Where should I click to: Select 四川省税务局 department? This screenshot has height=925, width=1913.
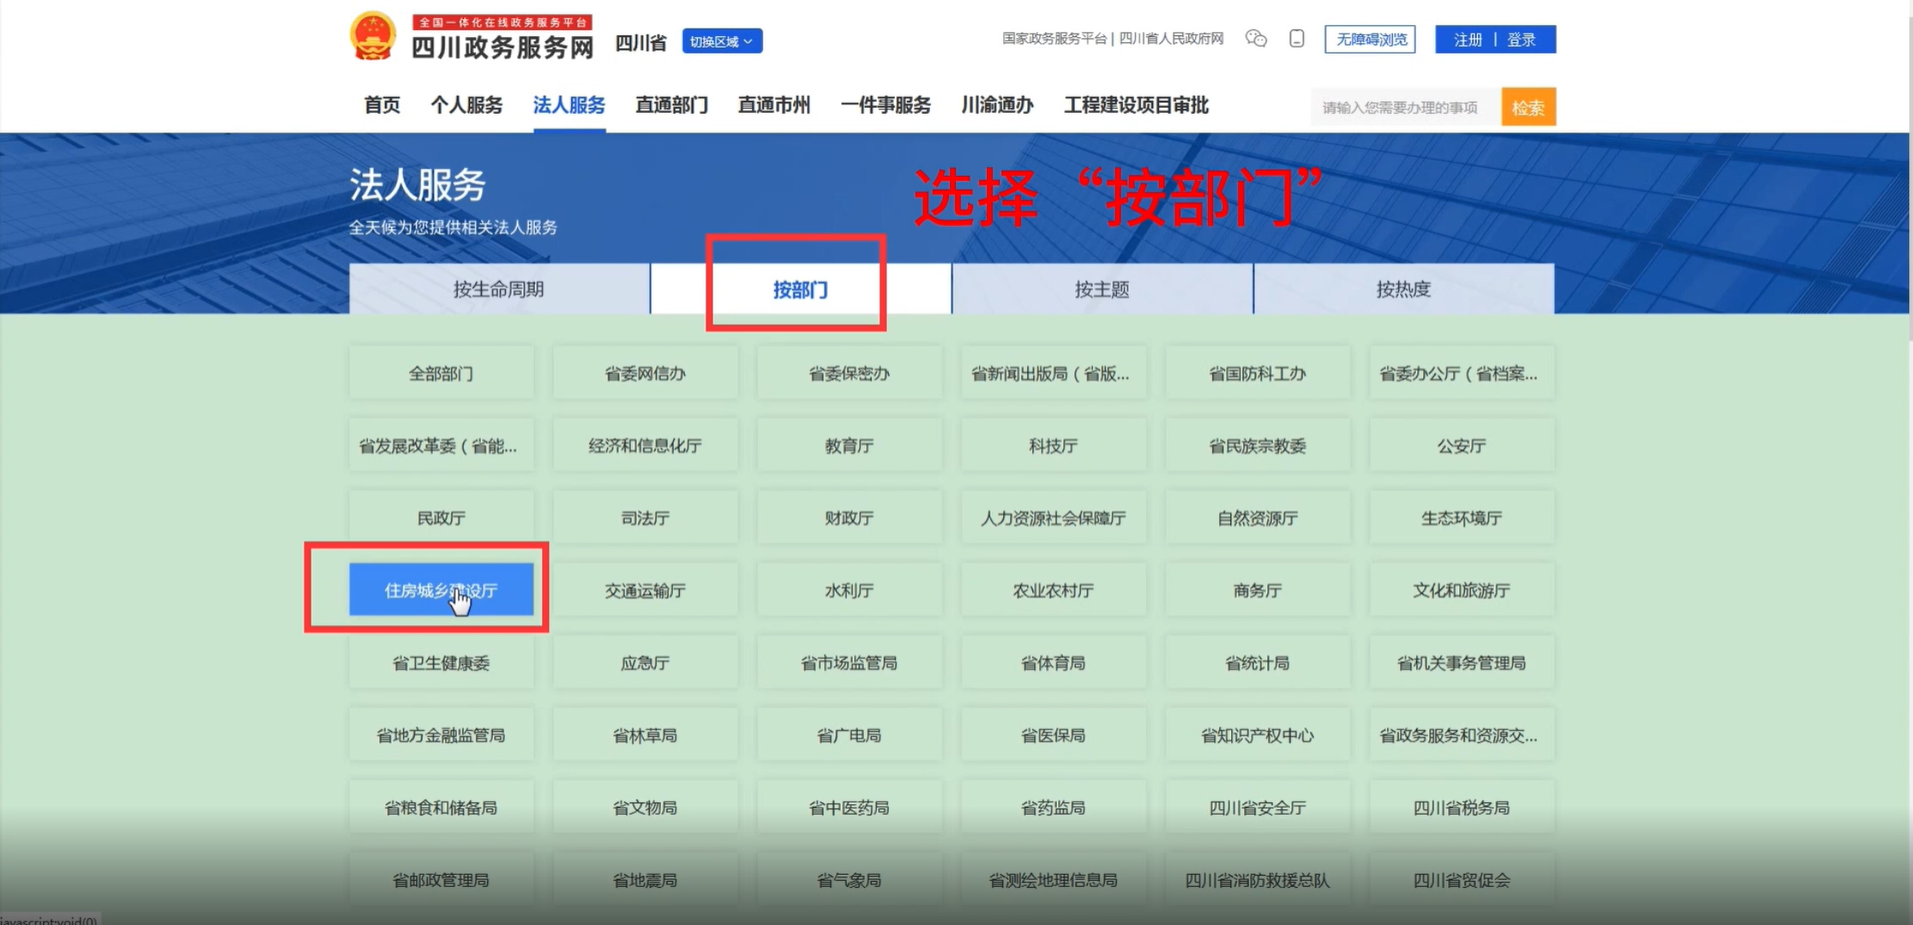[1461, 807]
